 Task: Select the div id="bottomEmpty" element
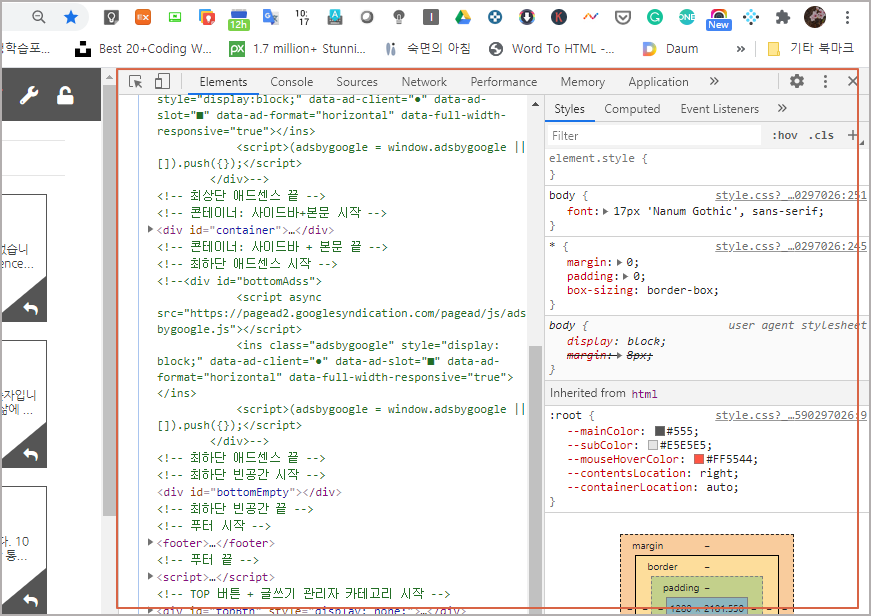coord(249,492)
